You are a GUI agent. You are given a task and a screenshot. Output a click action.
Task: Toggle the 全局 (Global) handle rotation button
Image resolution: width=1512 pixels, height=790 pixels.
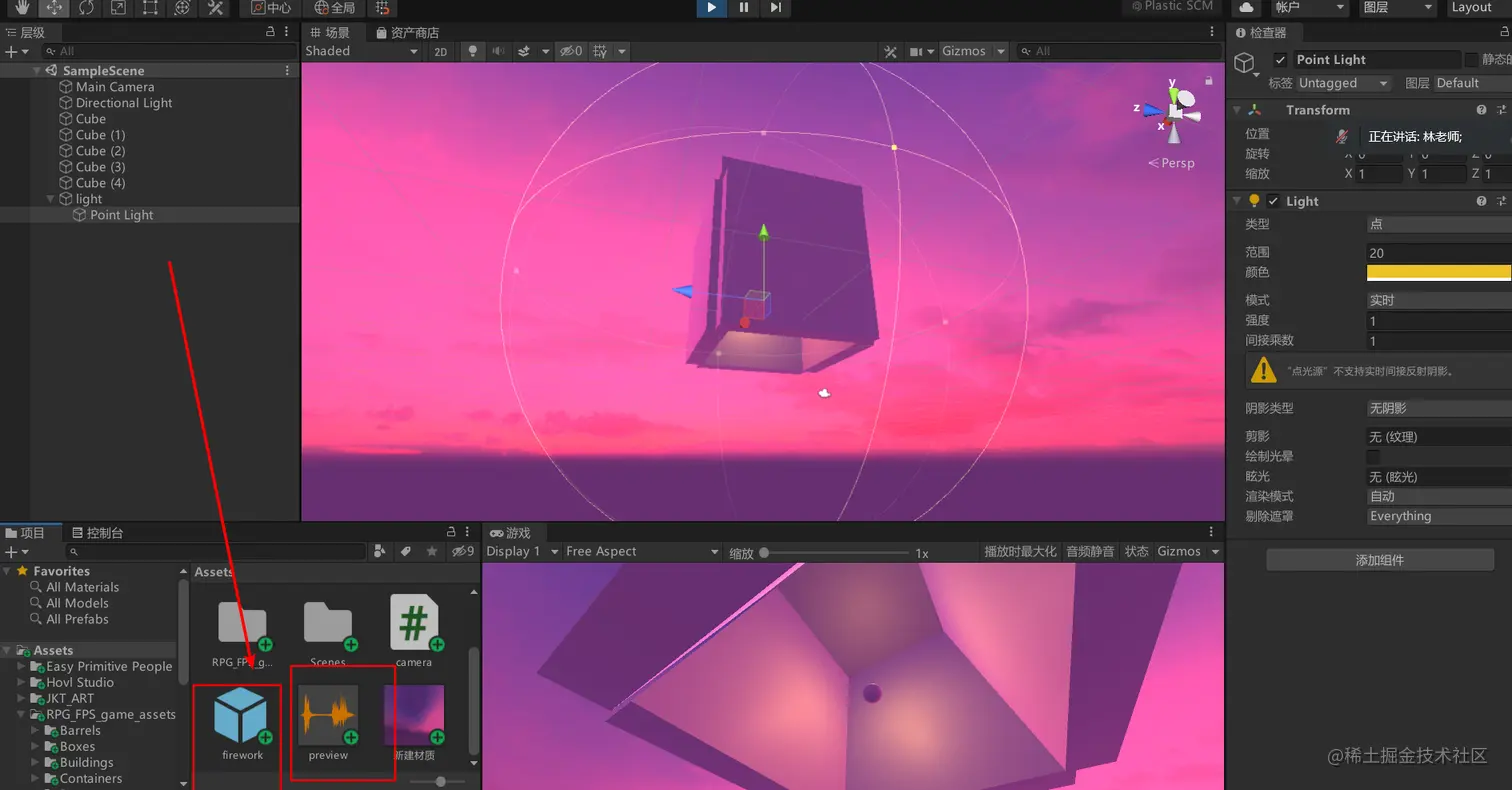334,8
